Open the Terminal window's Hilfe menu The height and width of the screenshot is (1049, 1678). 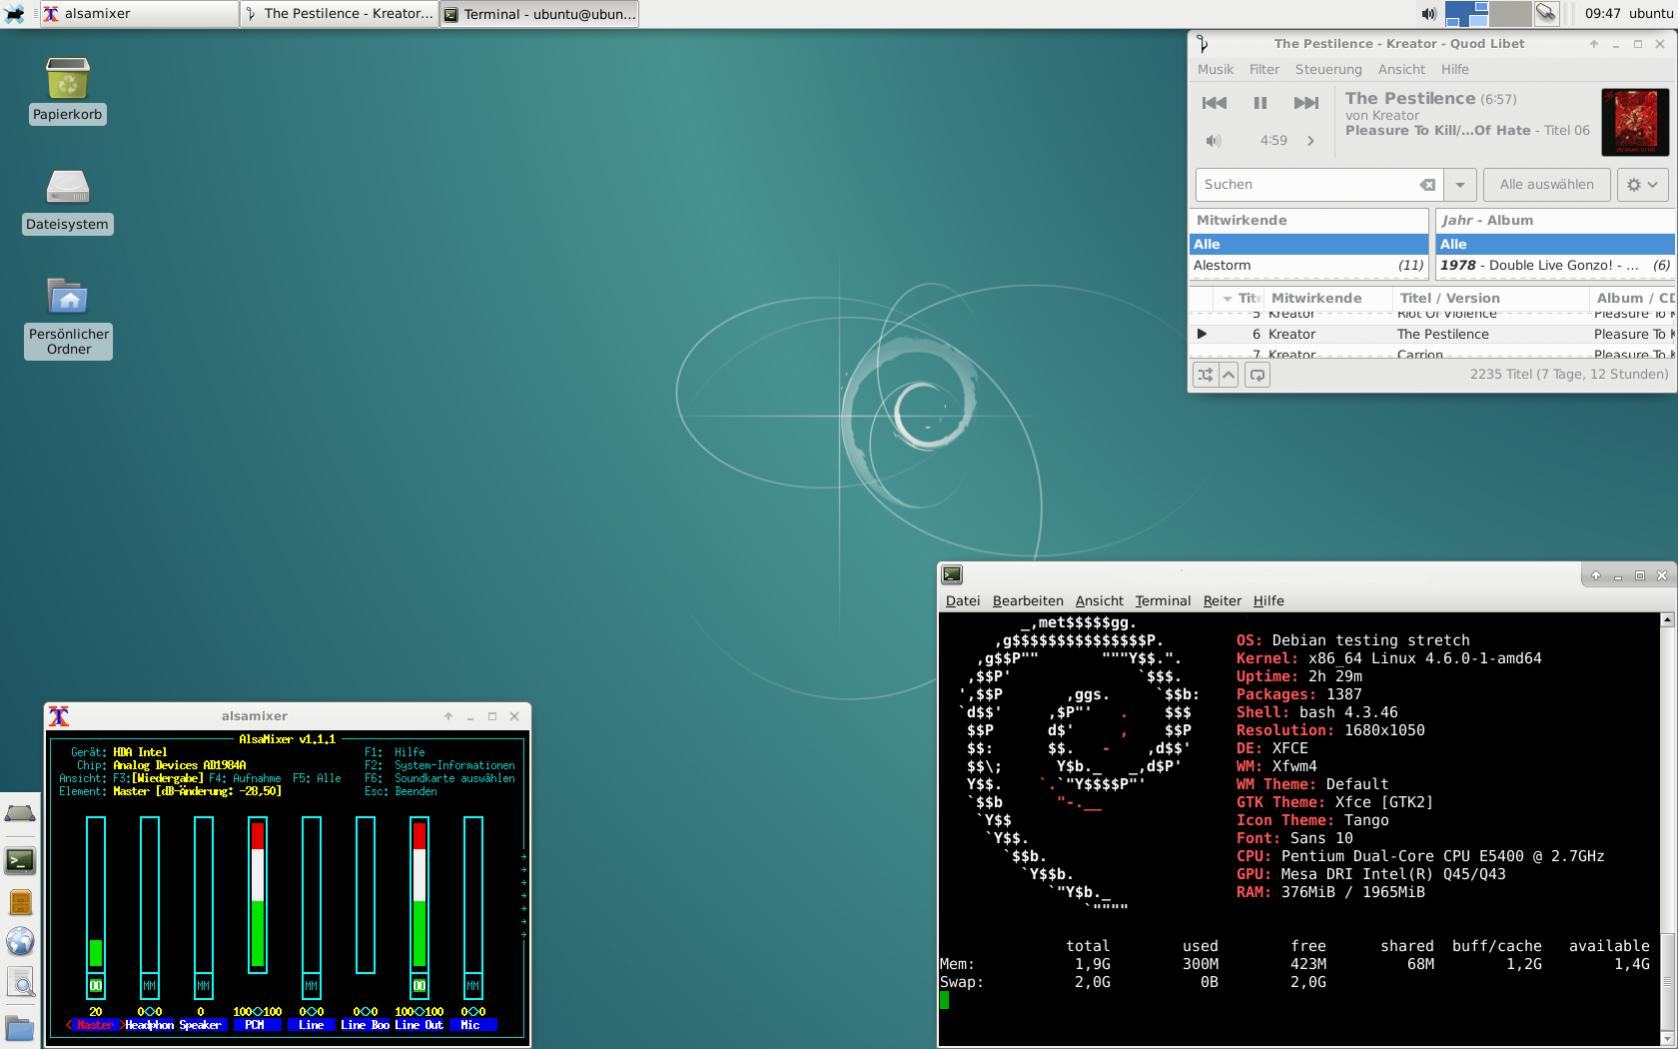[x=1268, y=601]
